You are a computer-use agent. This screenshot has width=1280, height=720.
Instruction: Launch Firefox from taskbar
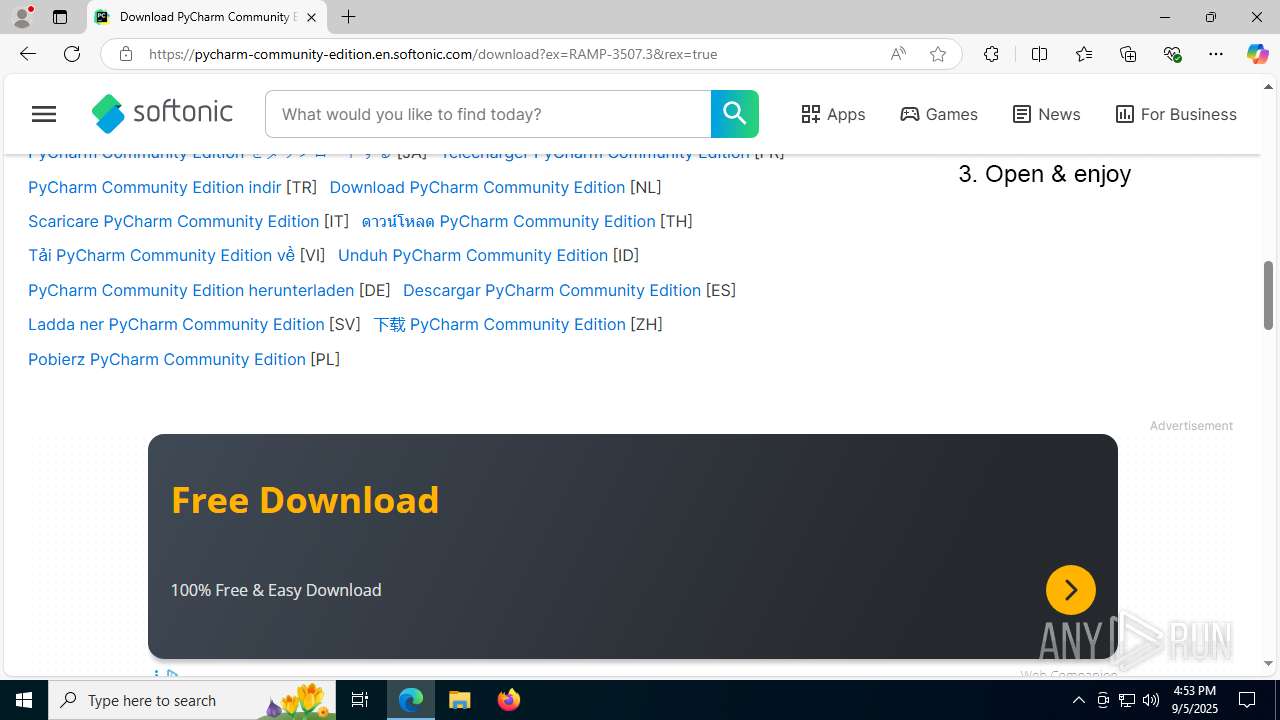coord(509,700)
